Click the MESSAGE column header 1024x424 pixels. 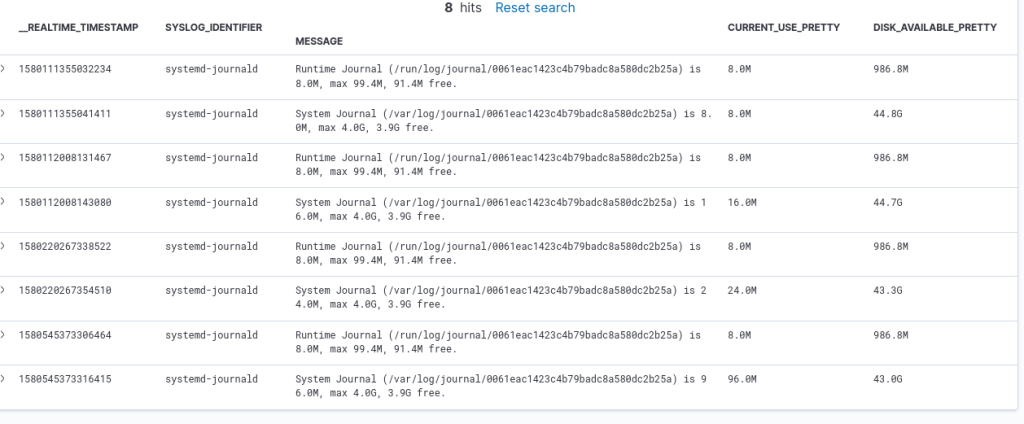point(319,41)
